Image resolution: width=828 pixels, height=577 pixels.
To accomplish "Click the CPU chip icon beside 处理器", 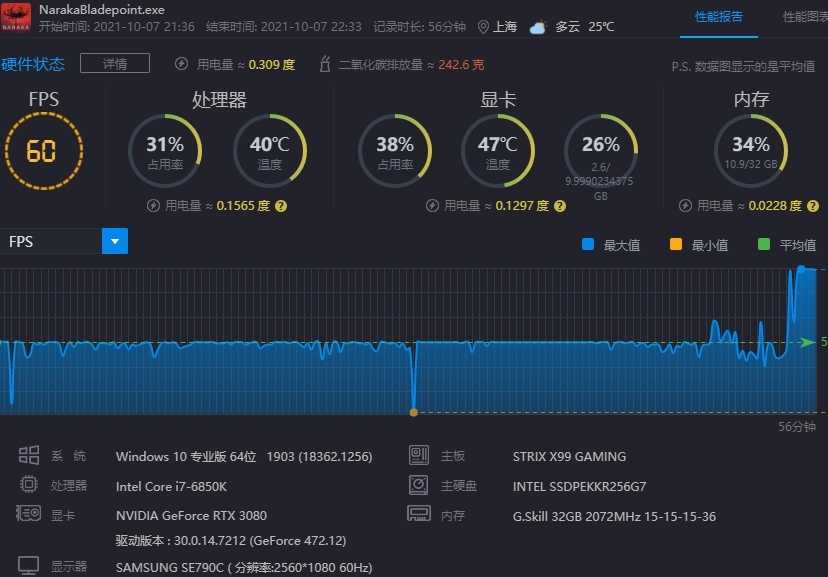I will [x=29, y=484].
